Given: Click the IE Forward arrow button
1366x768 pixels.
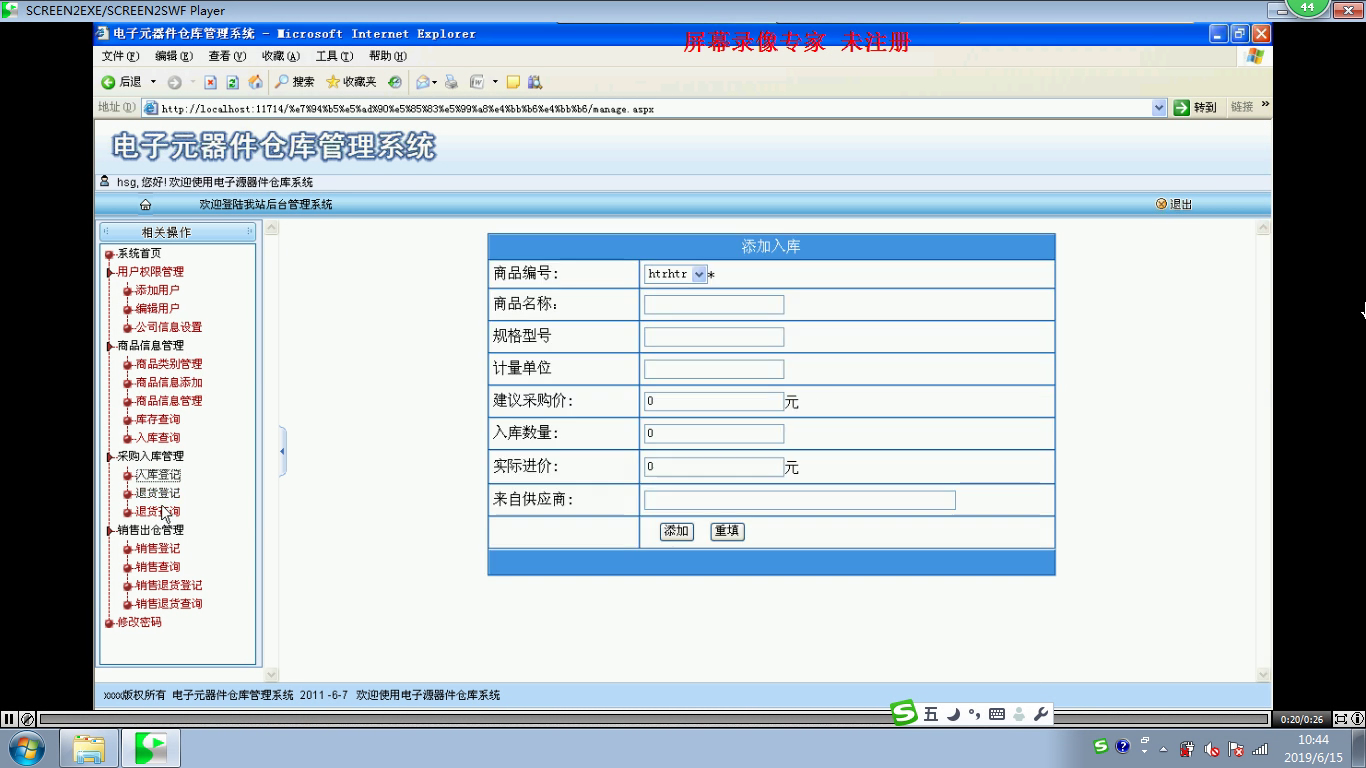Looking at the screenshot, I should (174, 82).
